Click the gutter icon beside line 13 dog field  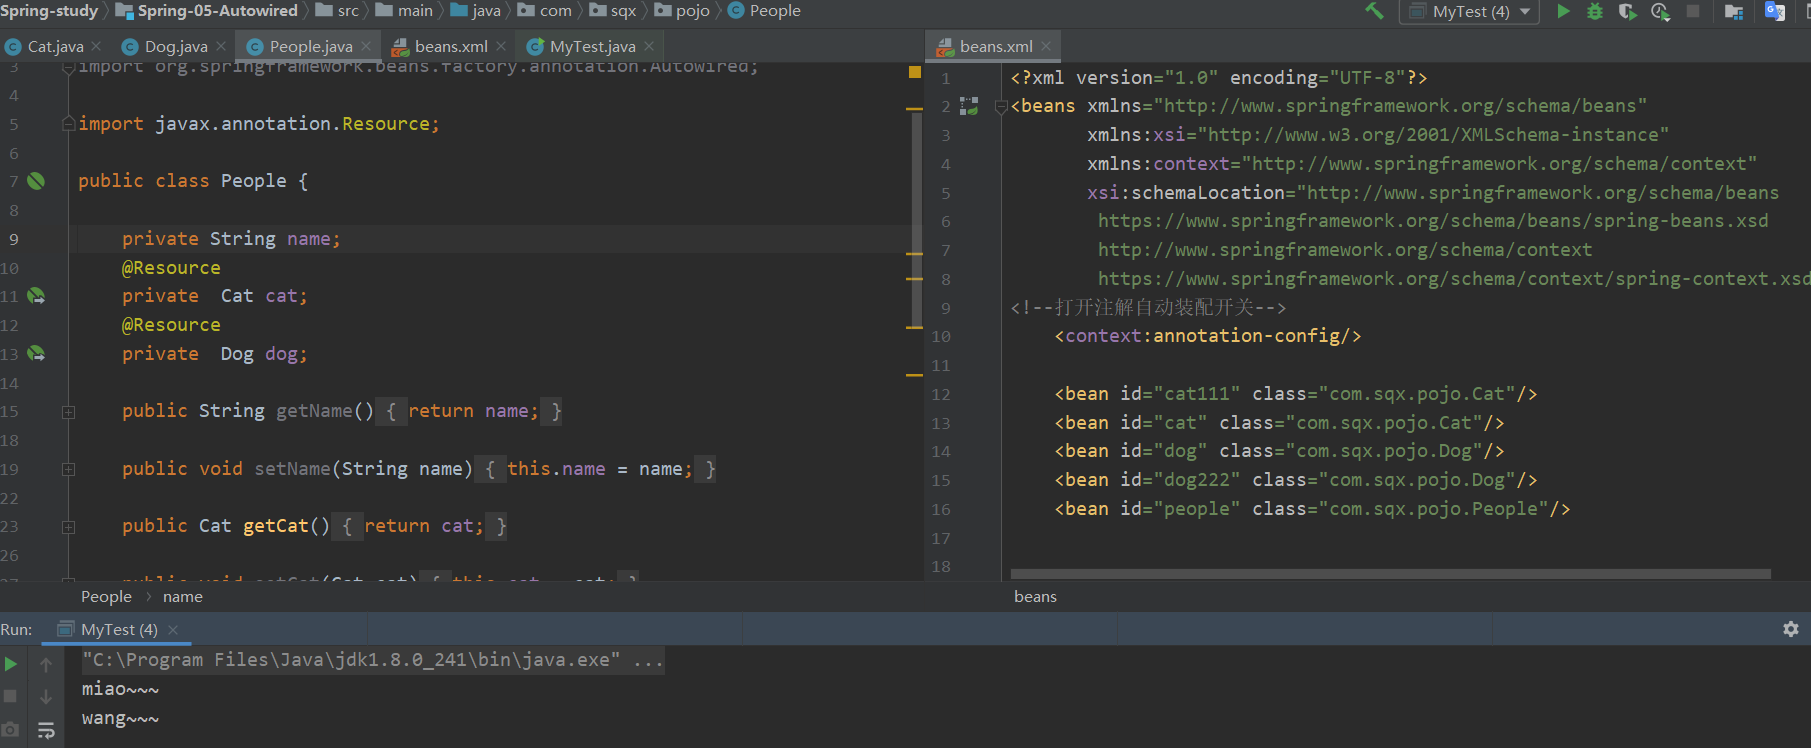click(x=36, y=354)
